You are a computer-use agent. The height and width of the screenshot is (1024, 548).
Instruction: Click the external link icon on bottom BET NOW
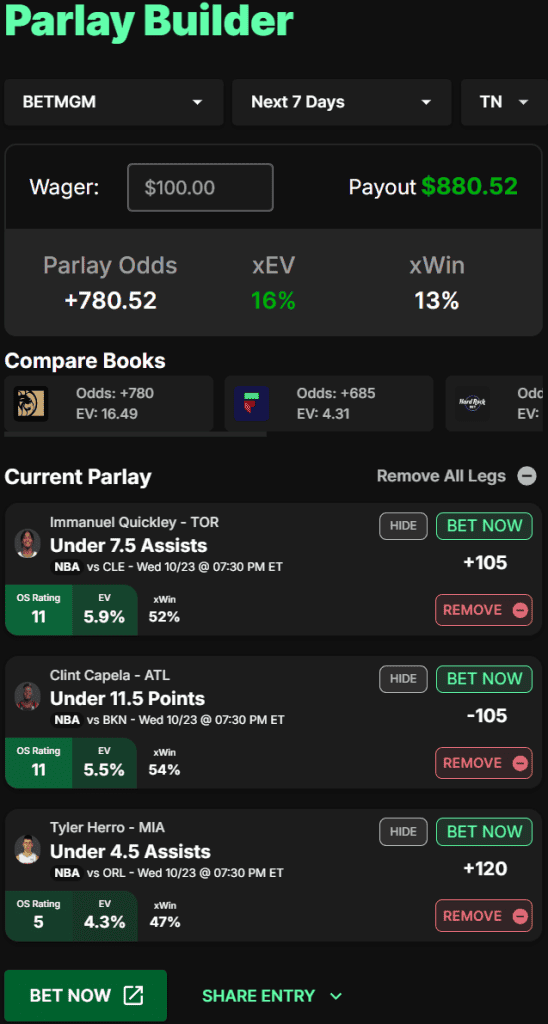point(133,995)
